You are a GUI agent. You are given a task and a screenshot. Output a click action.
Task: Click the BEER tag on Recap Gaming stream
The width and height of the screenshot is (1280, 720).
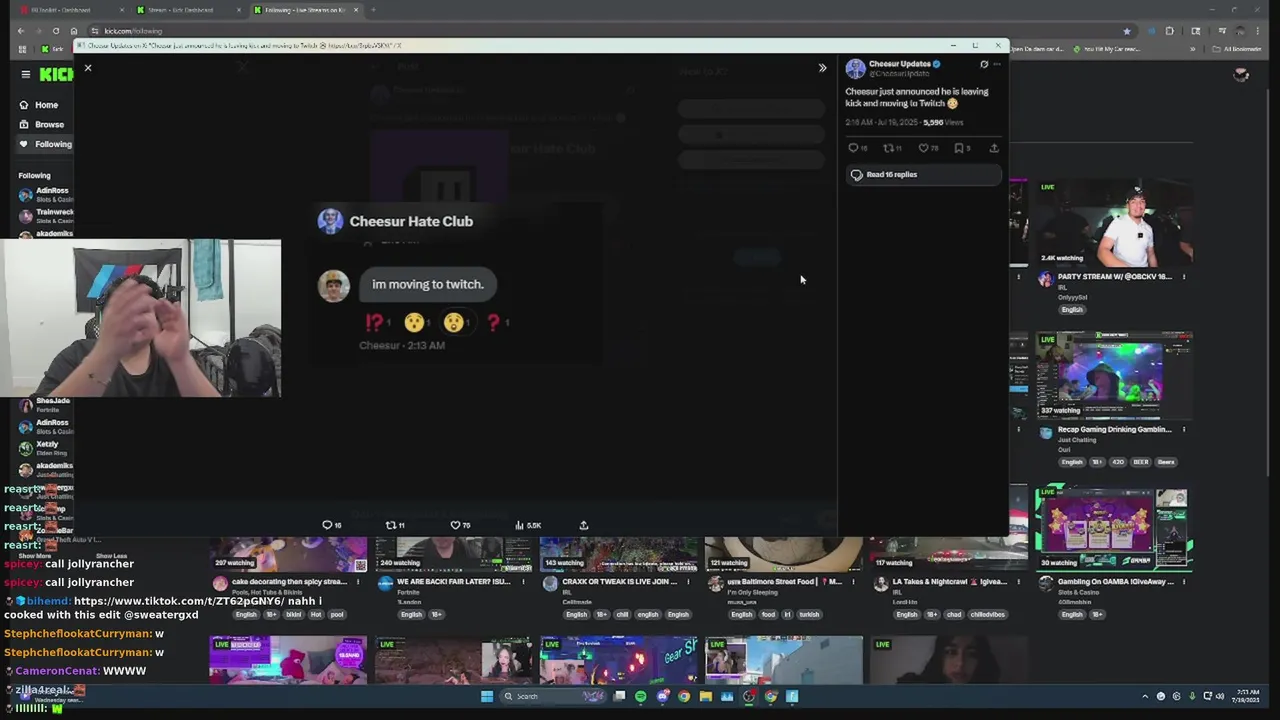coord(1141,462)
